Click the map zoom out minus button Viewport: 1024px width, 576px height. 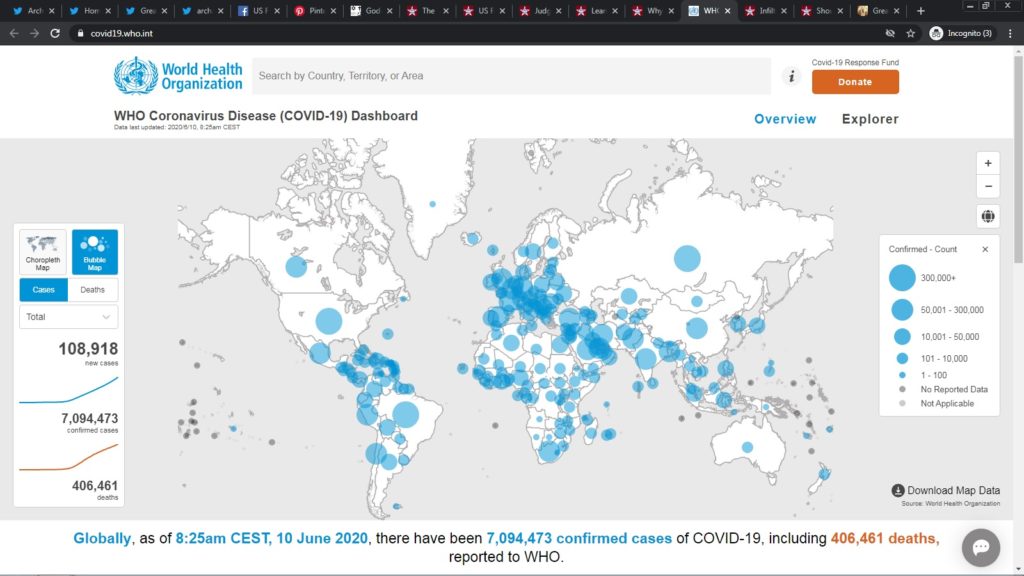pyautogui.click(x=988, y=187)
